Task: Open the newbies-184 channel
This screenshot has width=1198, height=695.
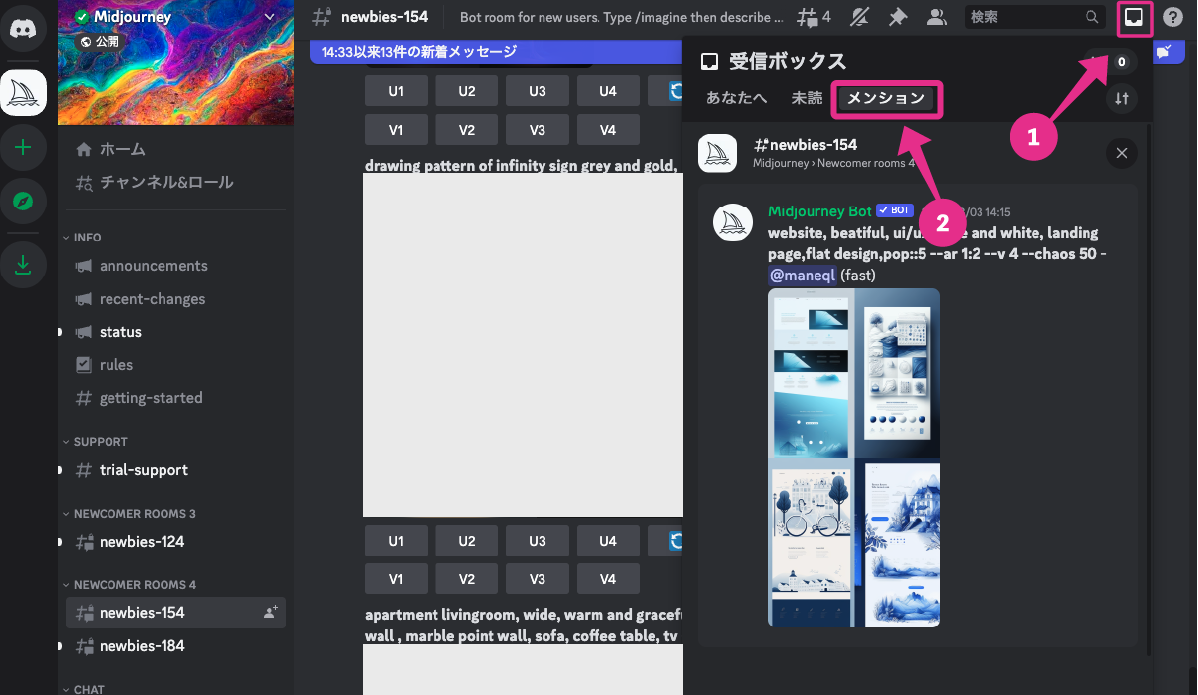Action: coord(176,646)
